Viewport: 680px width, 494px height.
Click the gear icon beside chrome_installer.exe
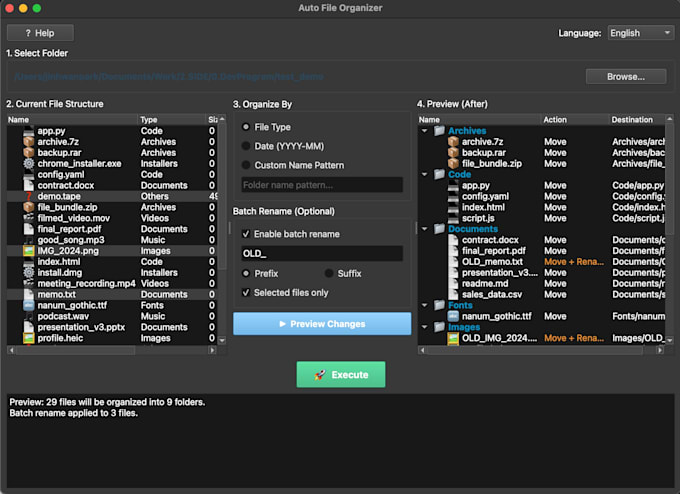click(29, 164)
